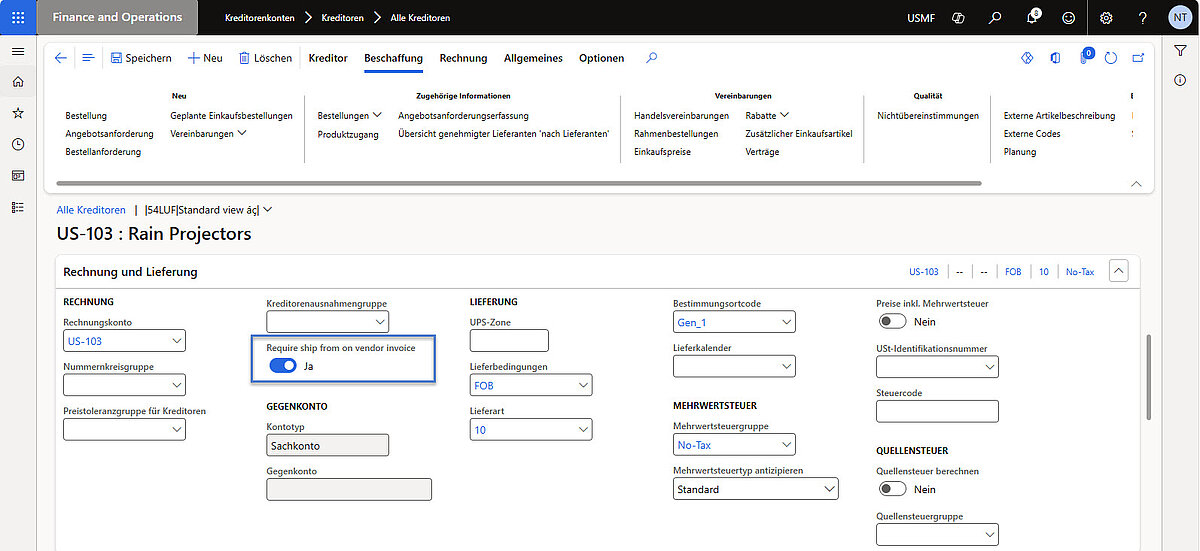
Task: Refresh the page with circular arrow
Action: point(1111,58)
